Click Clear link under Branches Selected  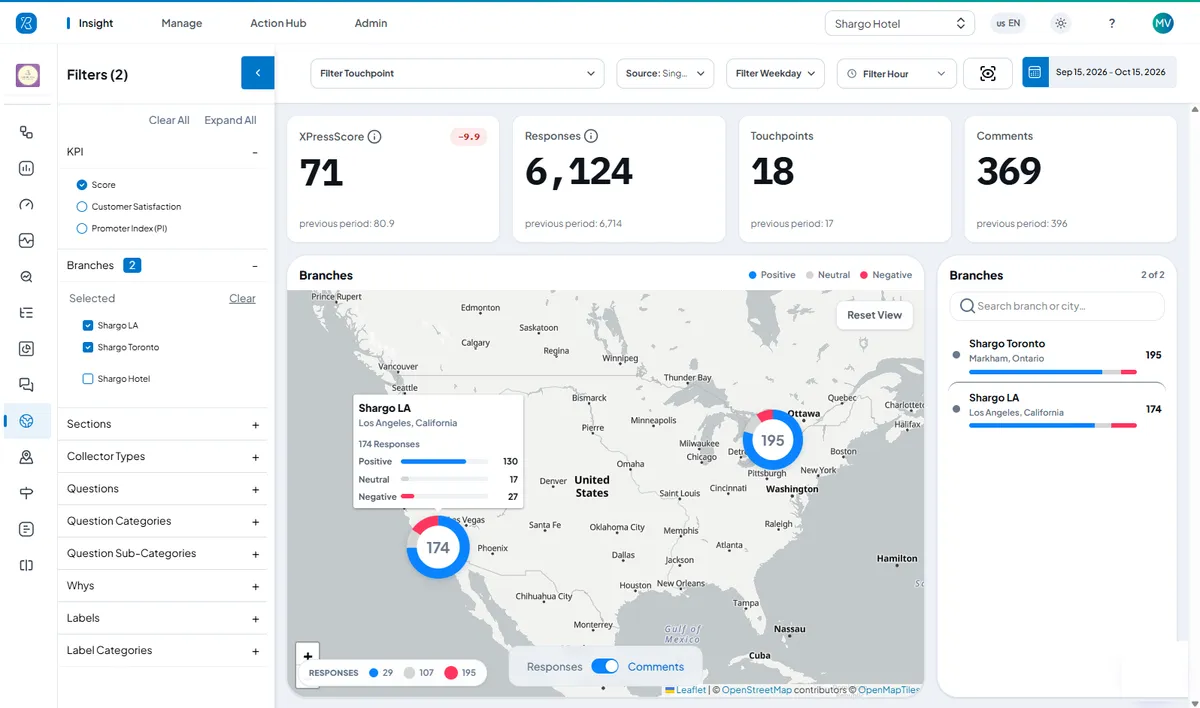pos(242,298)
